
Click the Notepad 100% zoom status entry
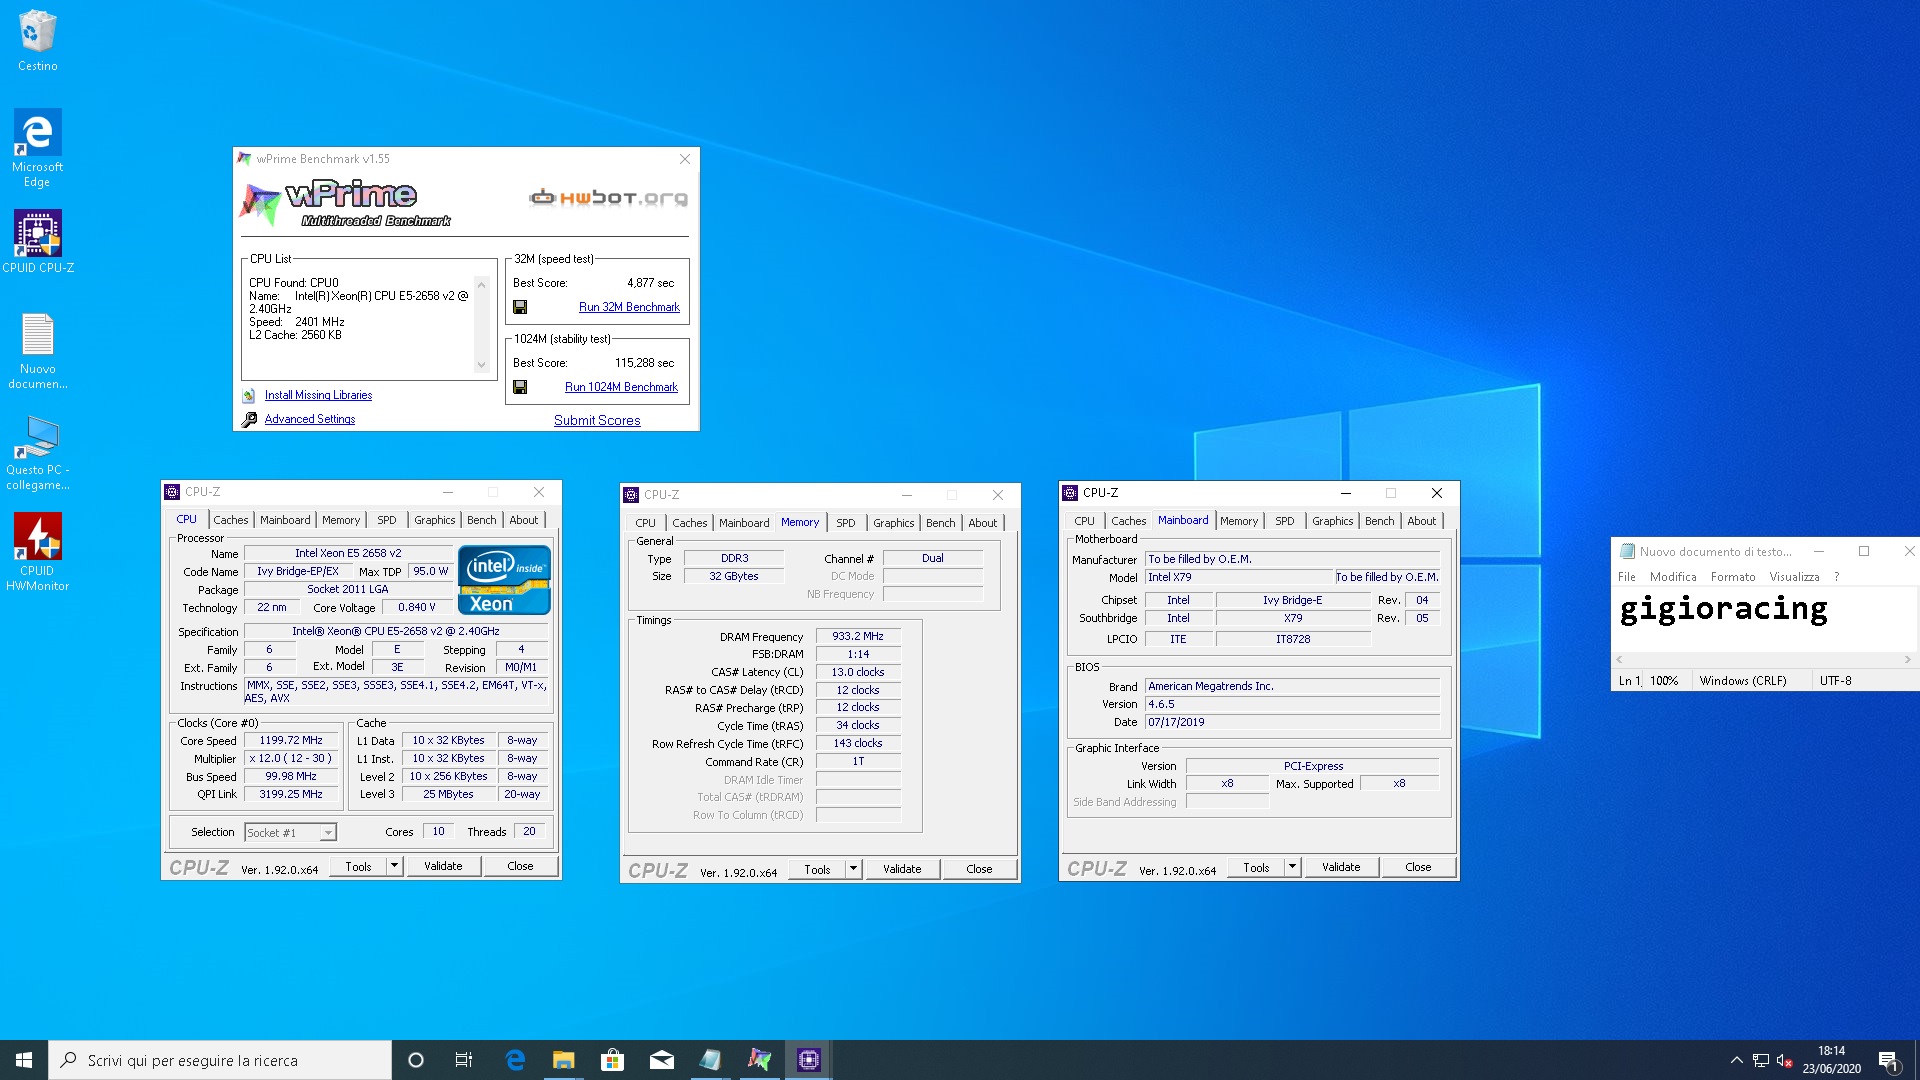(1664, 681)
